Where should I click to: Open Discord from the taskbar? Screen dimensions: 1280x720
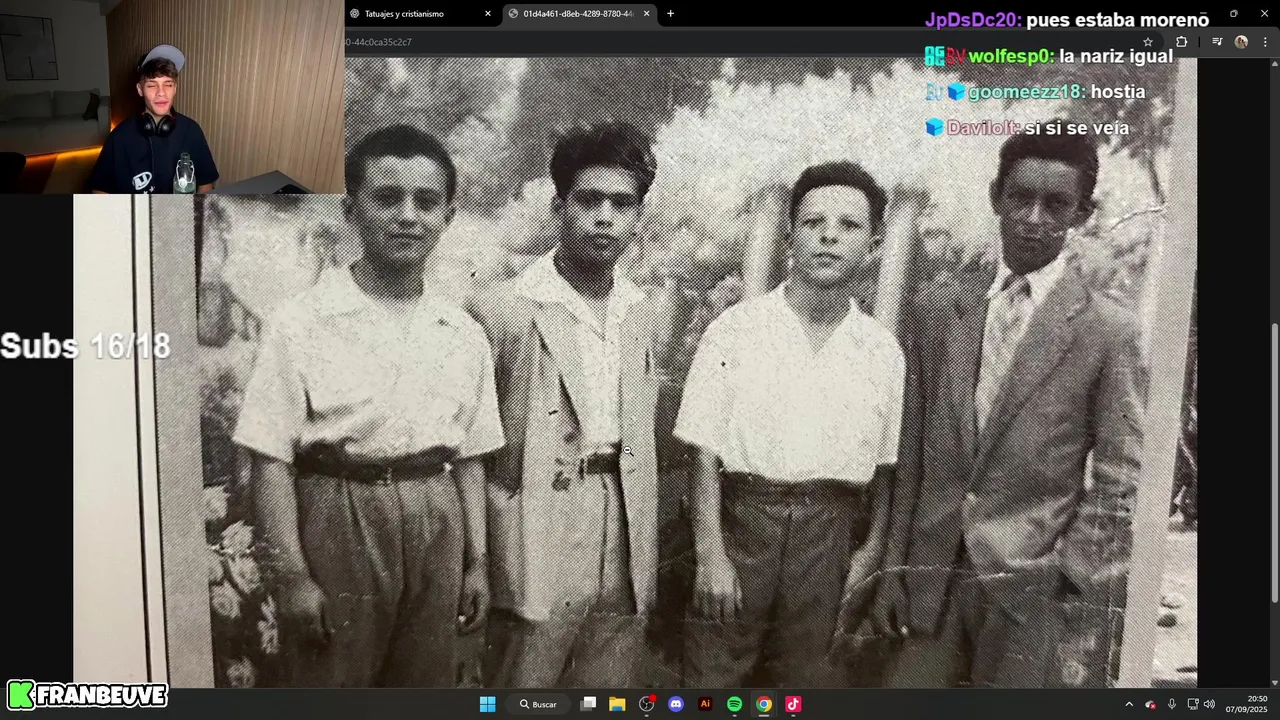coord(676,704)
